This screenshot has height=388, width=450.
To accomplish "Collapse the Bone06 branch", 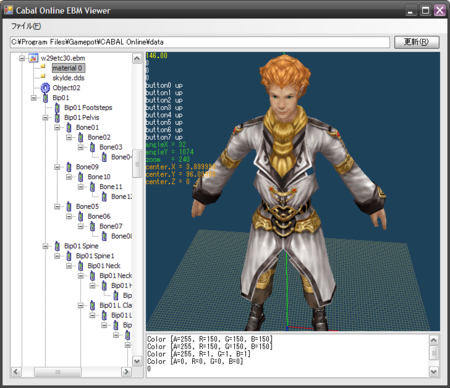I will 69,217.
